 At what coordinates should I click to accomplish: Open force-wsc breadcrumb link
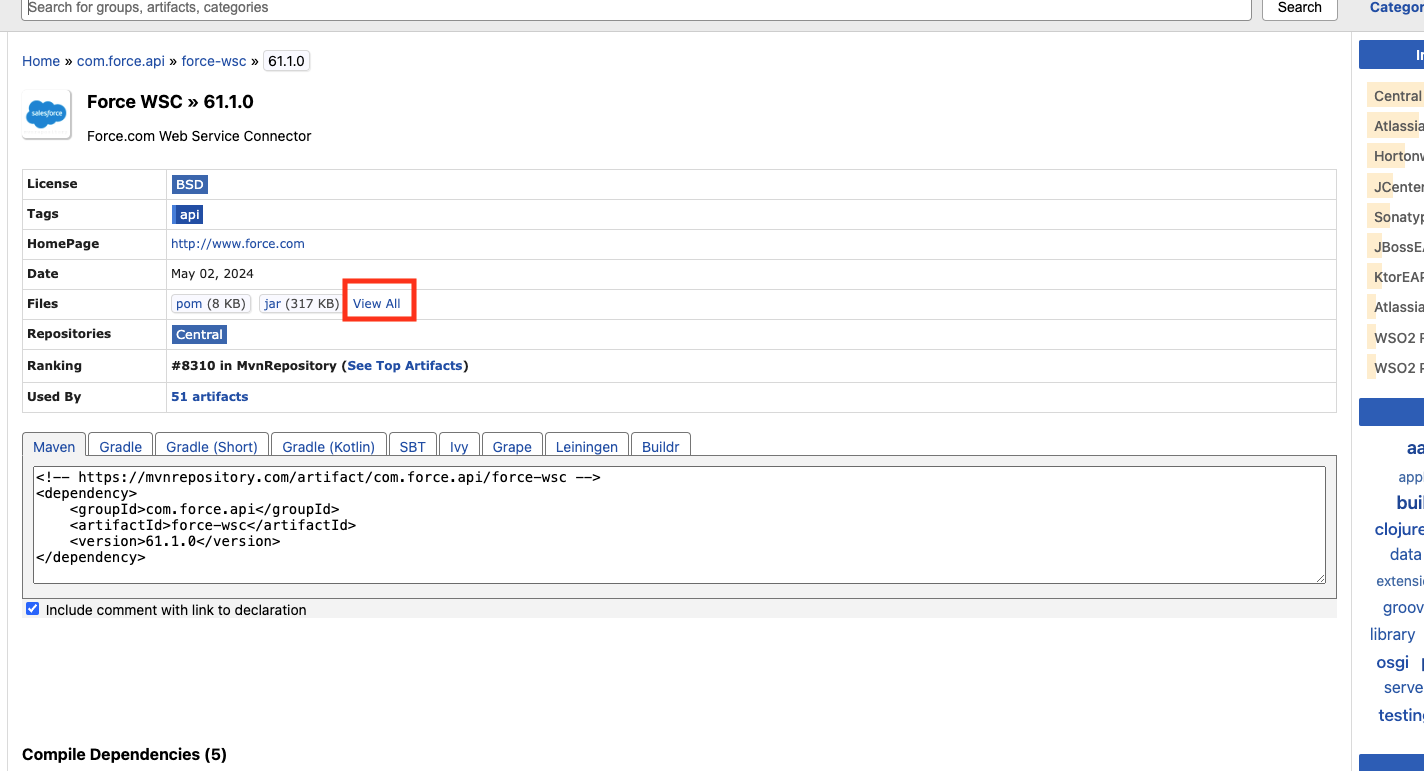pyautogui.click(x=214, y=61)
